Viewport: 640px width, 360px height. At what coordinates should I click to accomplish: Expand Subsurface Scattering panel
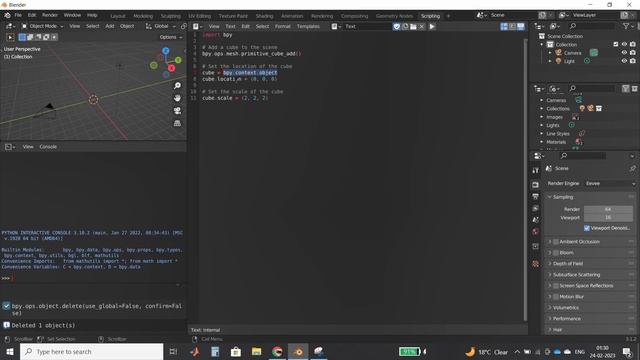(576, 275)
